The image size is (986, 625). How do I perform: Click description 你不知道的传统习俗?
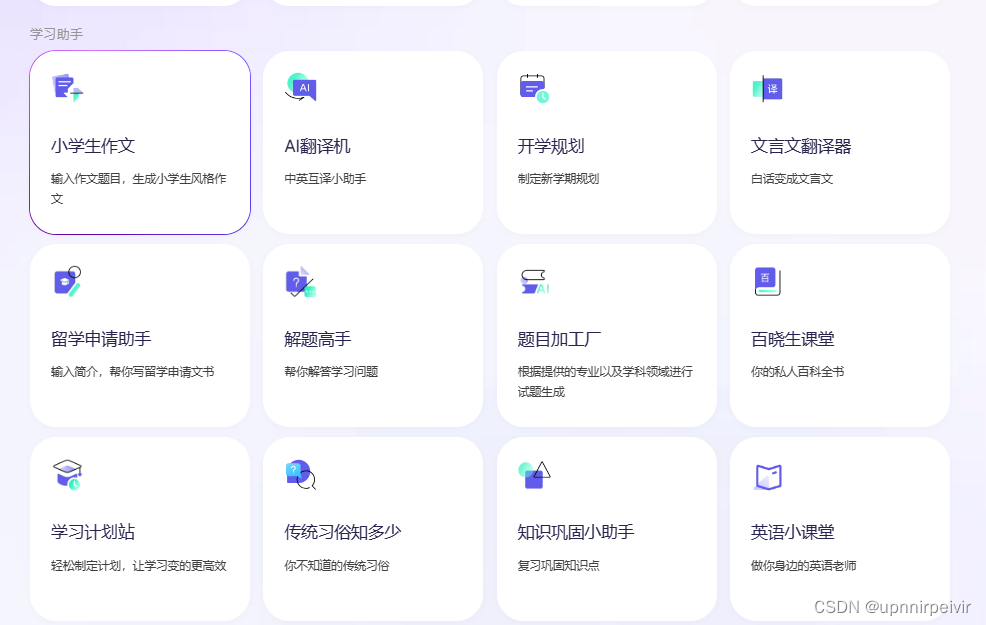point(337,565)
